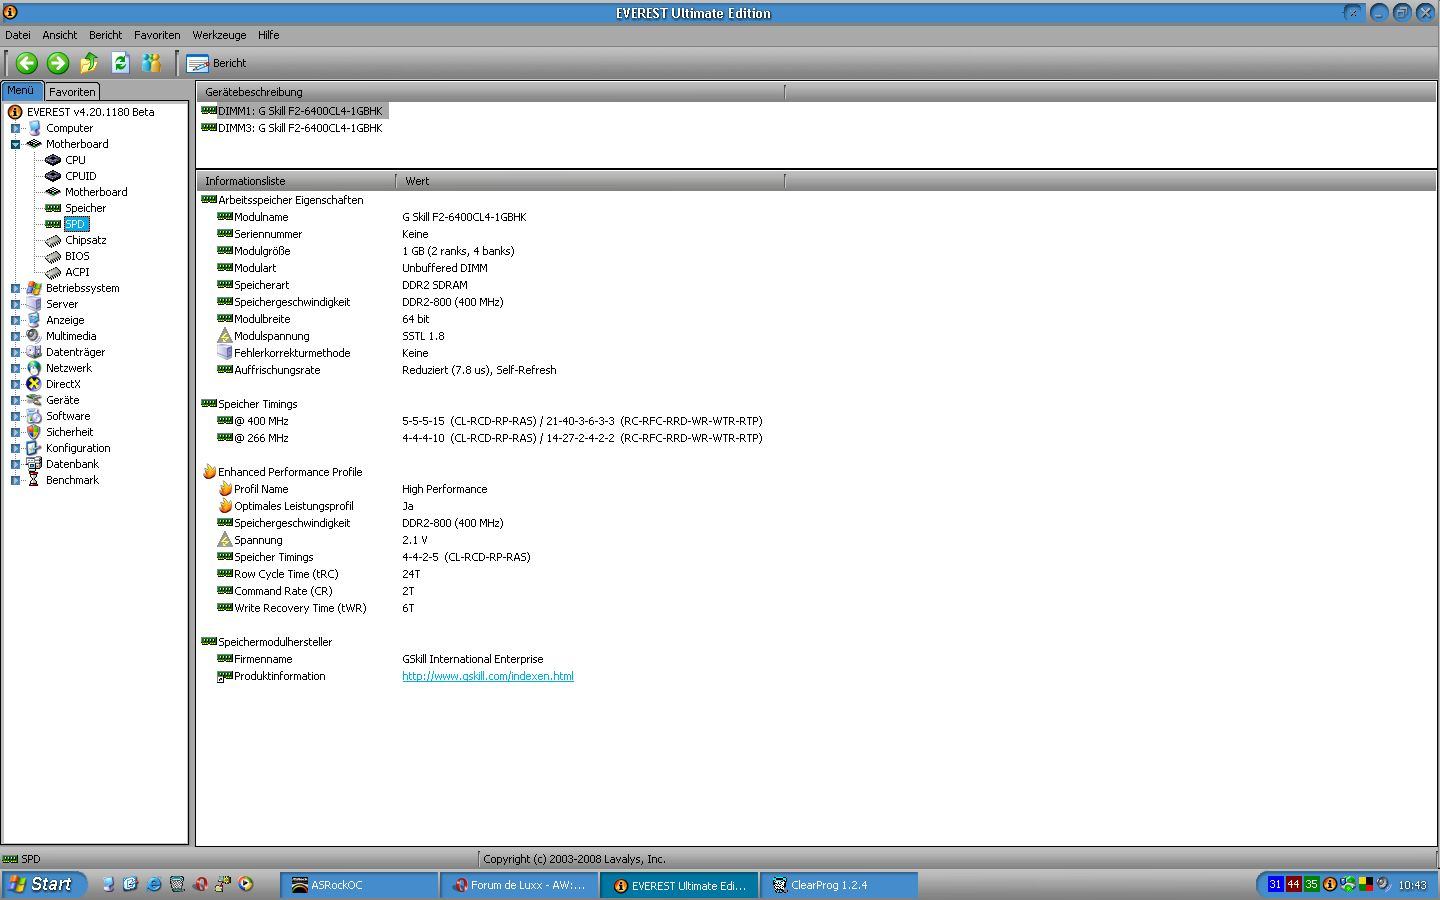The image size is (1440, 900).
Task: Switch to Forum de Luxx taskbar window
Action: point(520,885)
